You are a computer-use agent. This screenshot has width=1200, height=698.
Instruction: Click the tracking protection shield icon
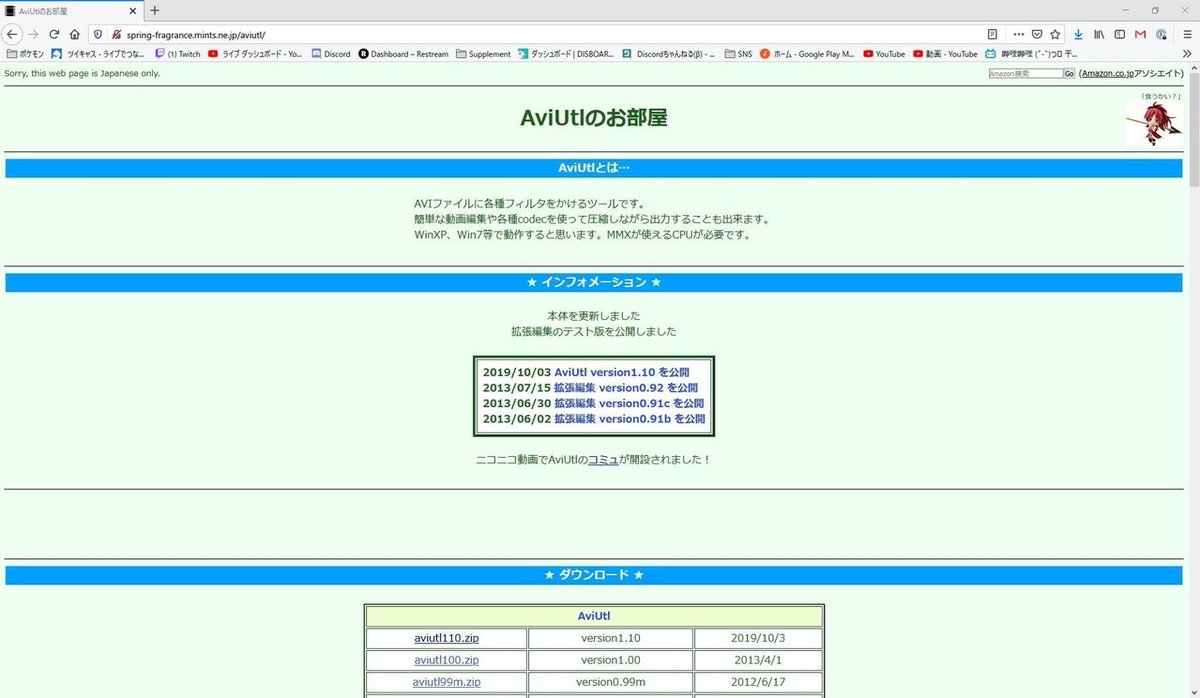[x=98, y=34]
